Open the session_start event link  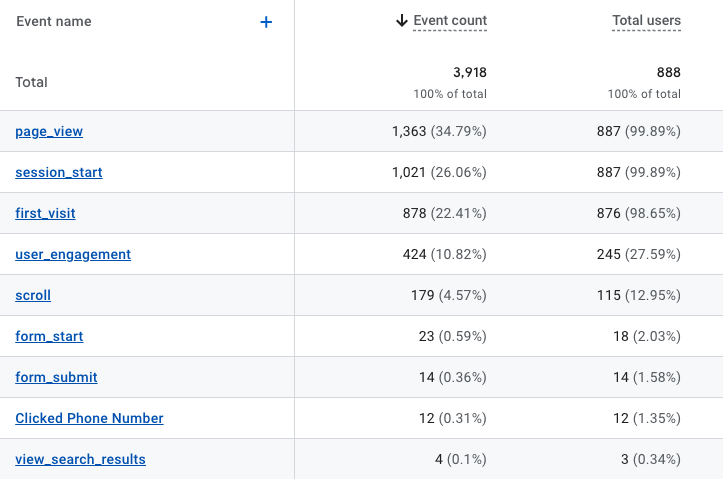[x=59, y=172]
